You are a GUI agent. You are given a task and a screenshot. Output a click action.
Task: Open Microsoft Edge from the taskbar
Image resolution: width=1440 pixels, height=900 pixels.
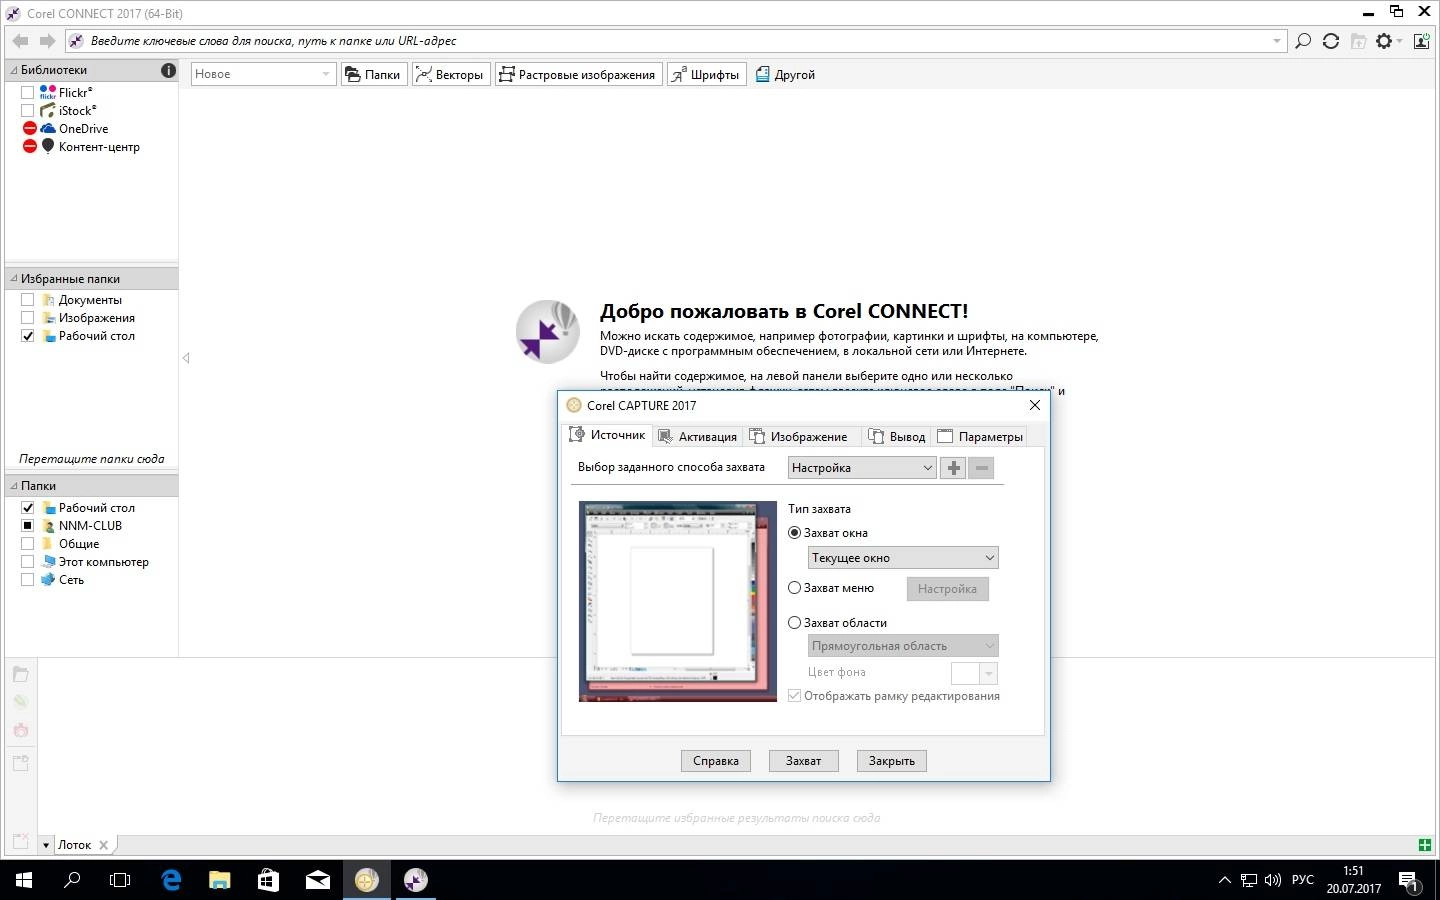171,880
